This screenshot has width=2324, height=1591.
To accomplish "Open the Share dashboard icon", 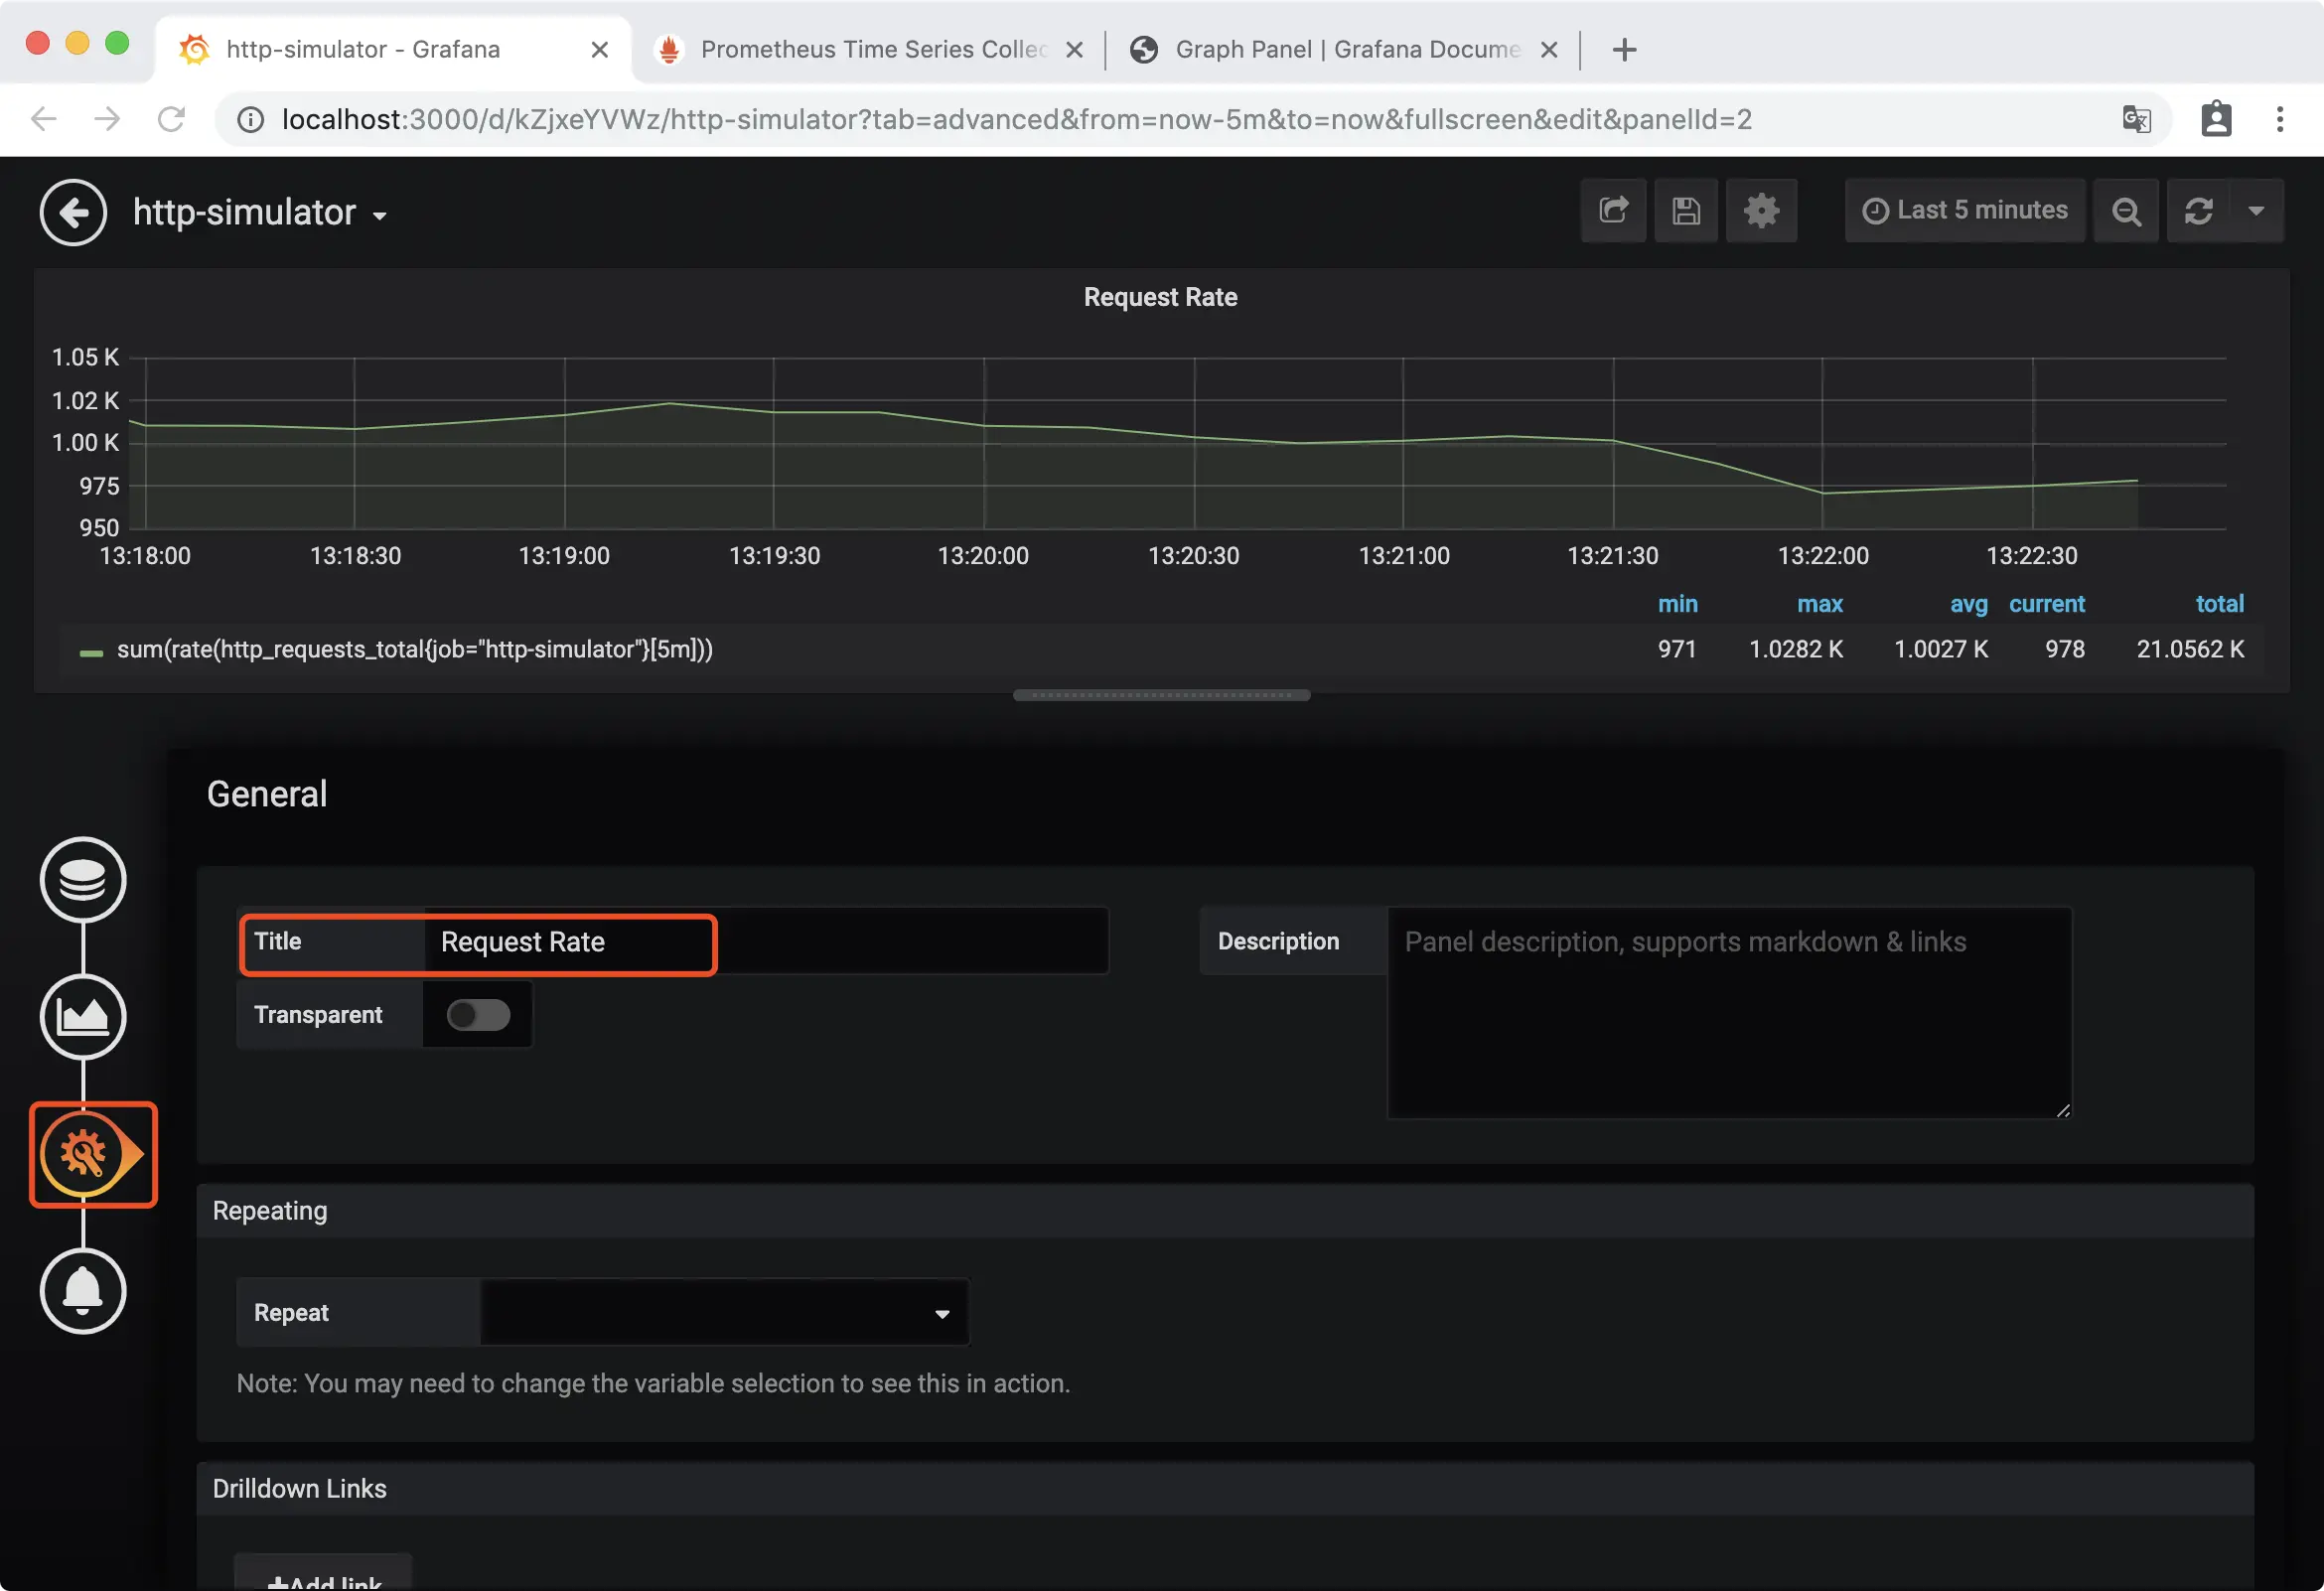I will coord(1613,210).
